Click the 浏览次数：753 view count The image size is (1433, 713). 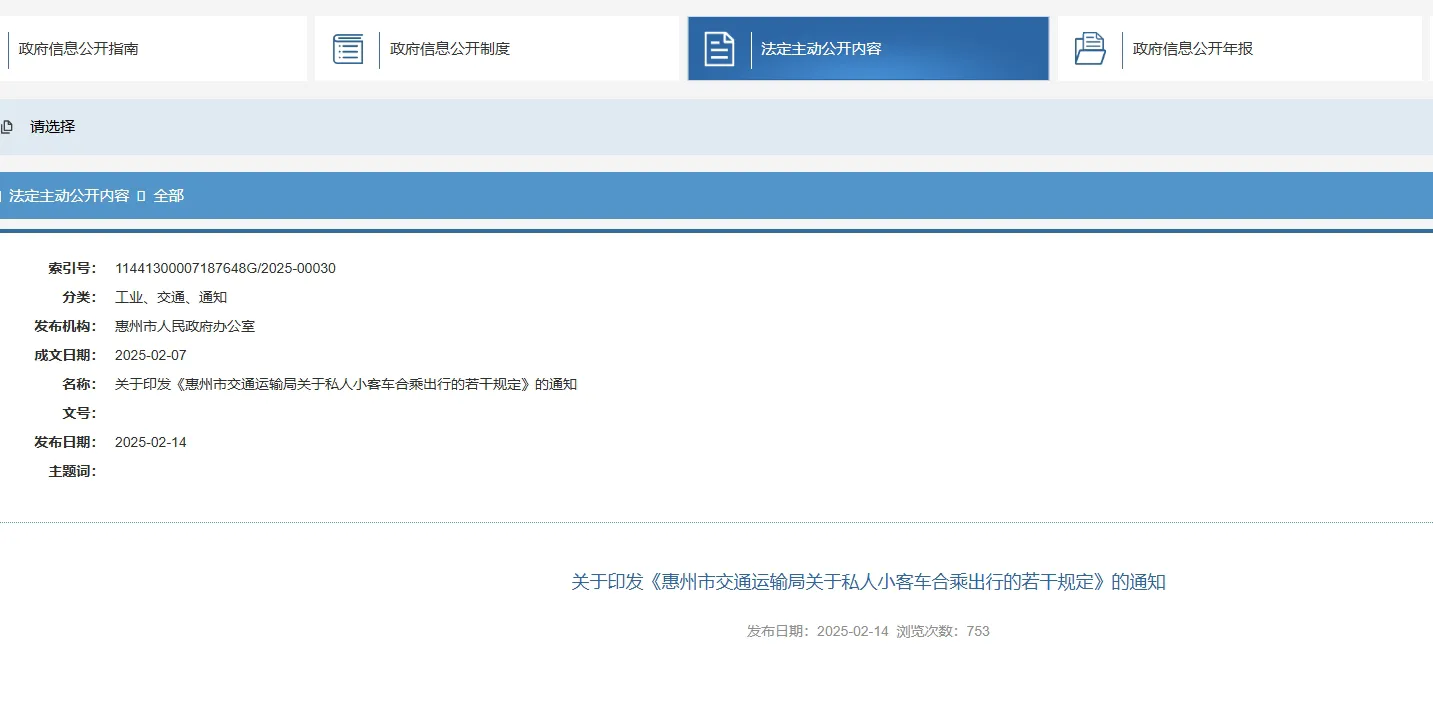(x=943, y=631)
